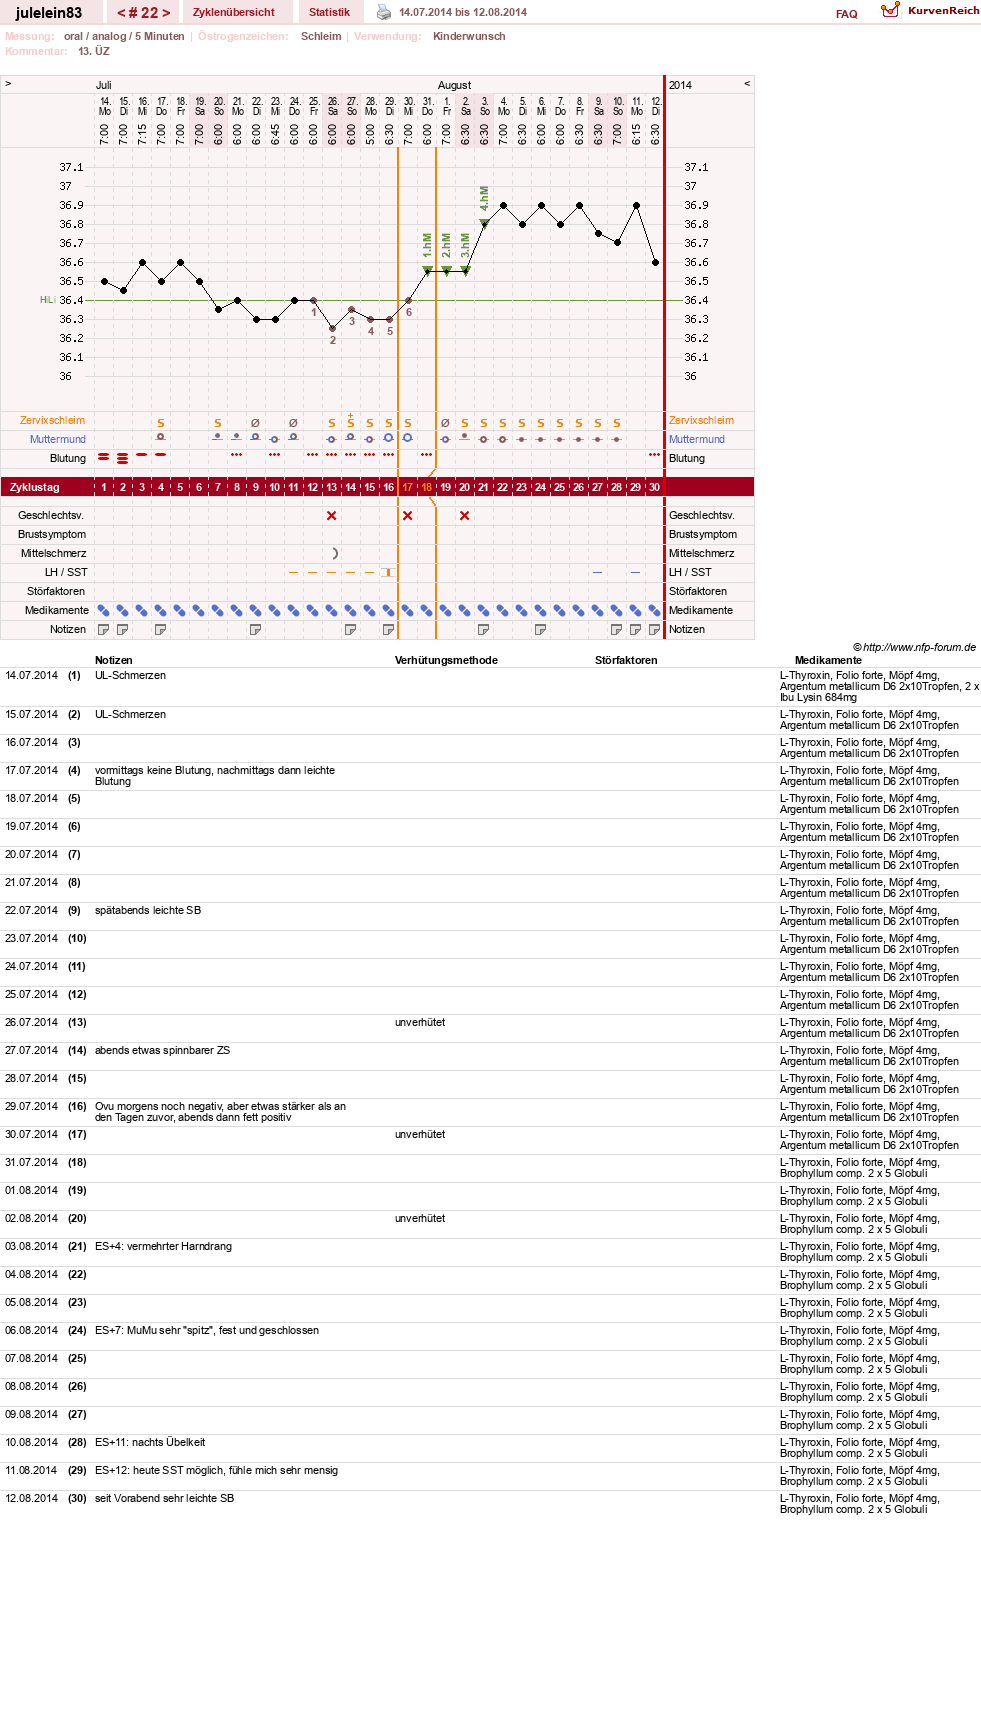Click the medication pill icon for cycle day 1

click(103, 611)
